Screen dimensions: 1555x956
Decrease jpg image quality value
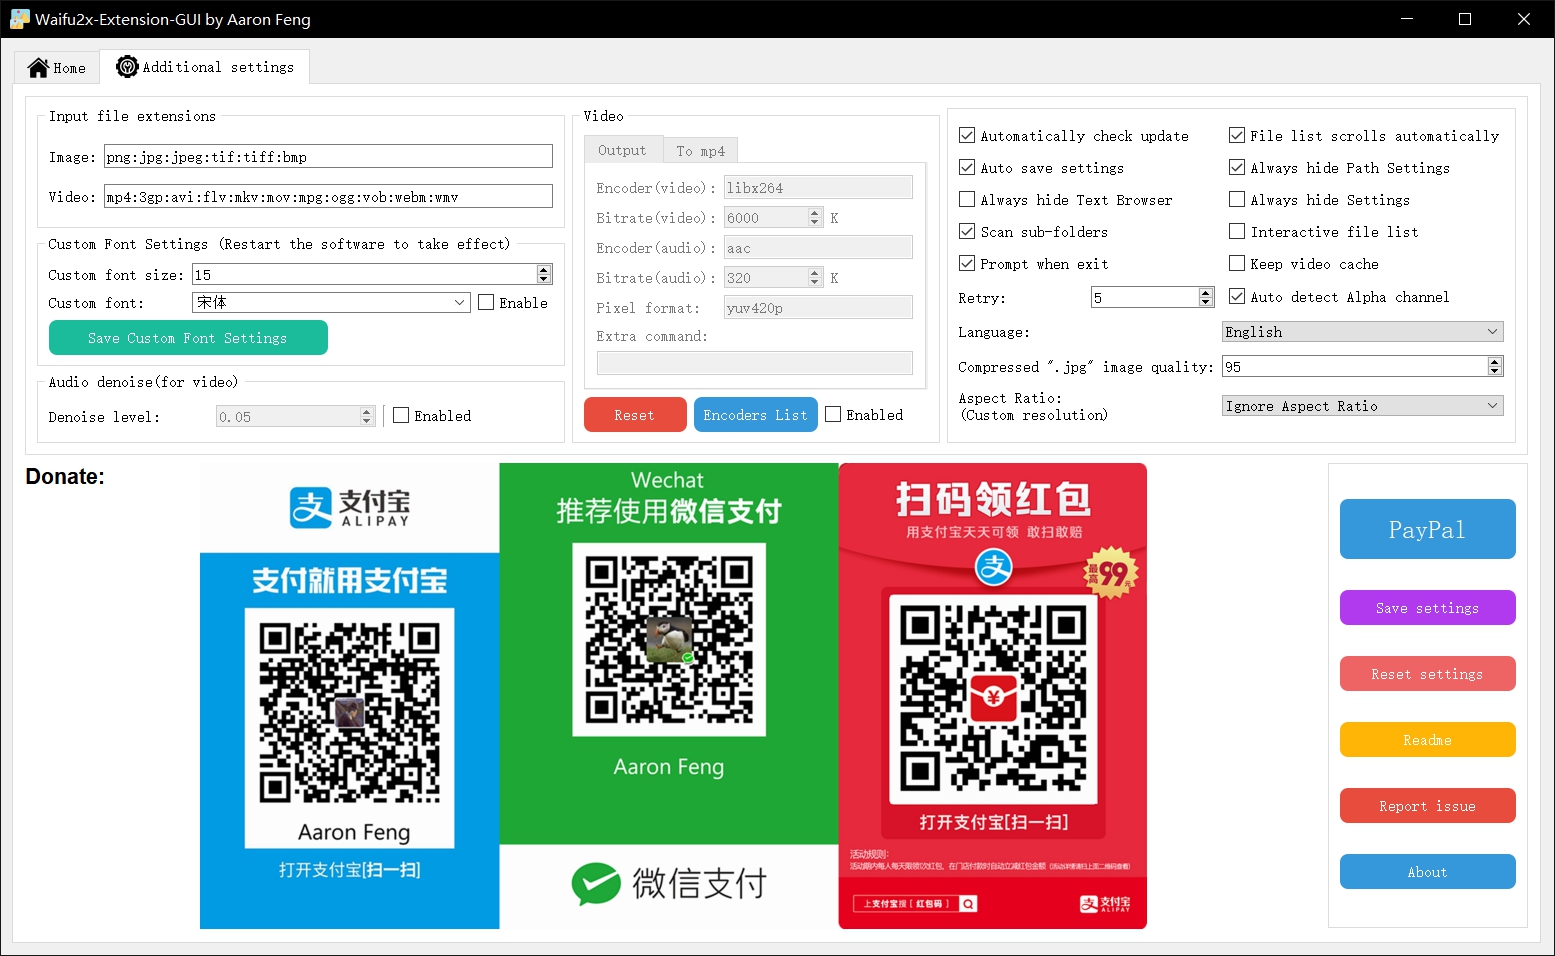point(1495,371)
